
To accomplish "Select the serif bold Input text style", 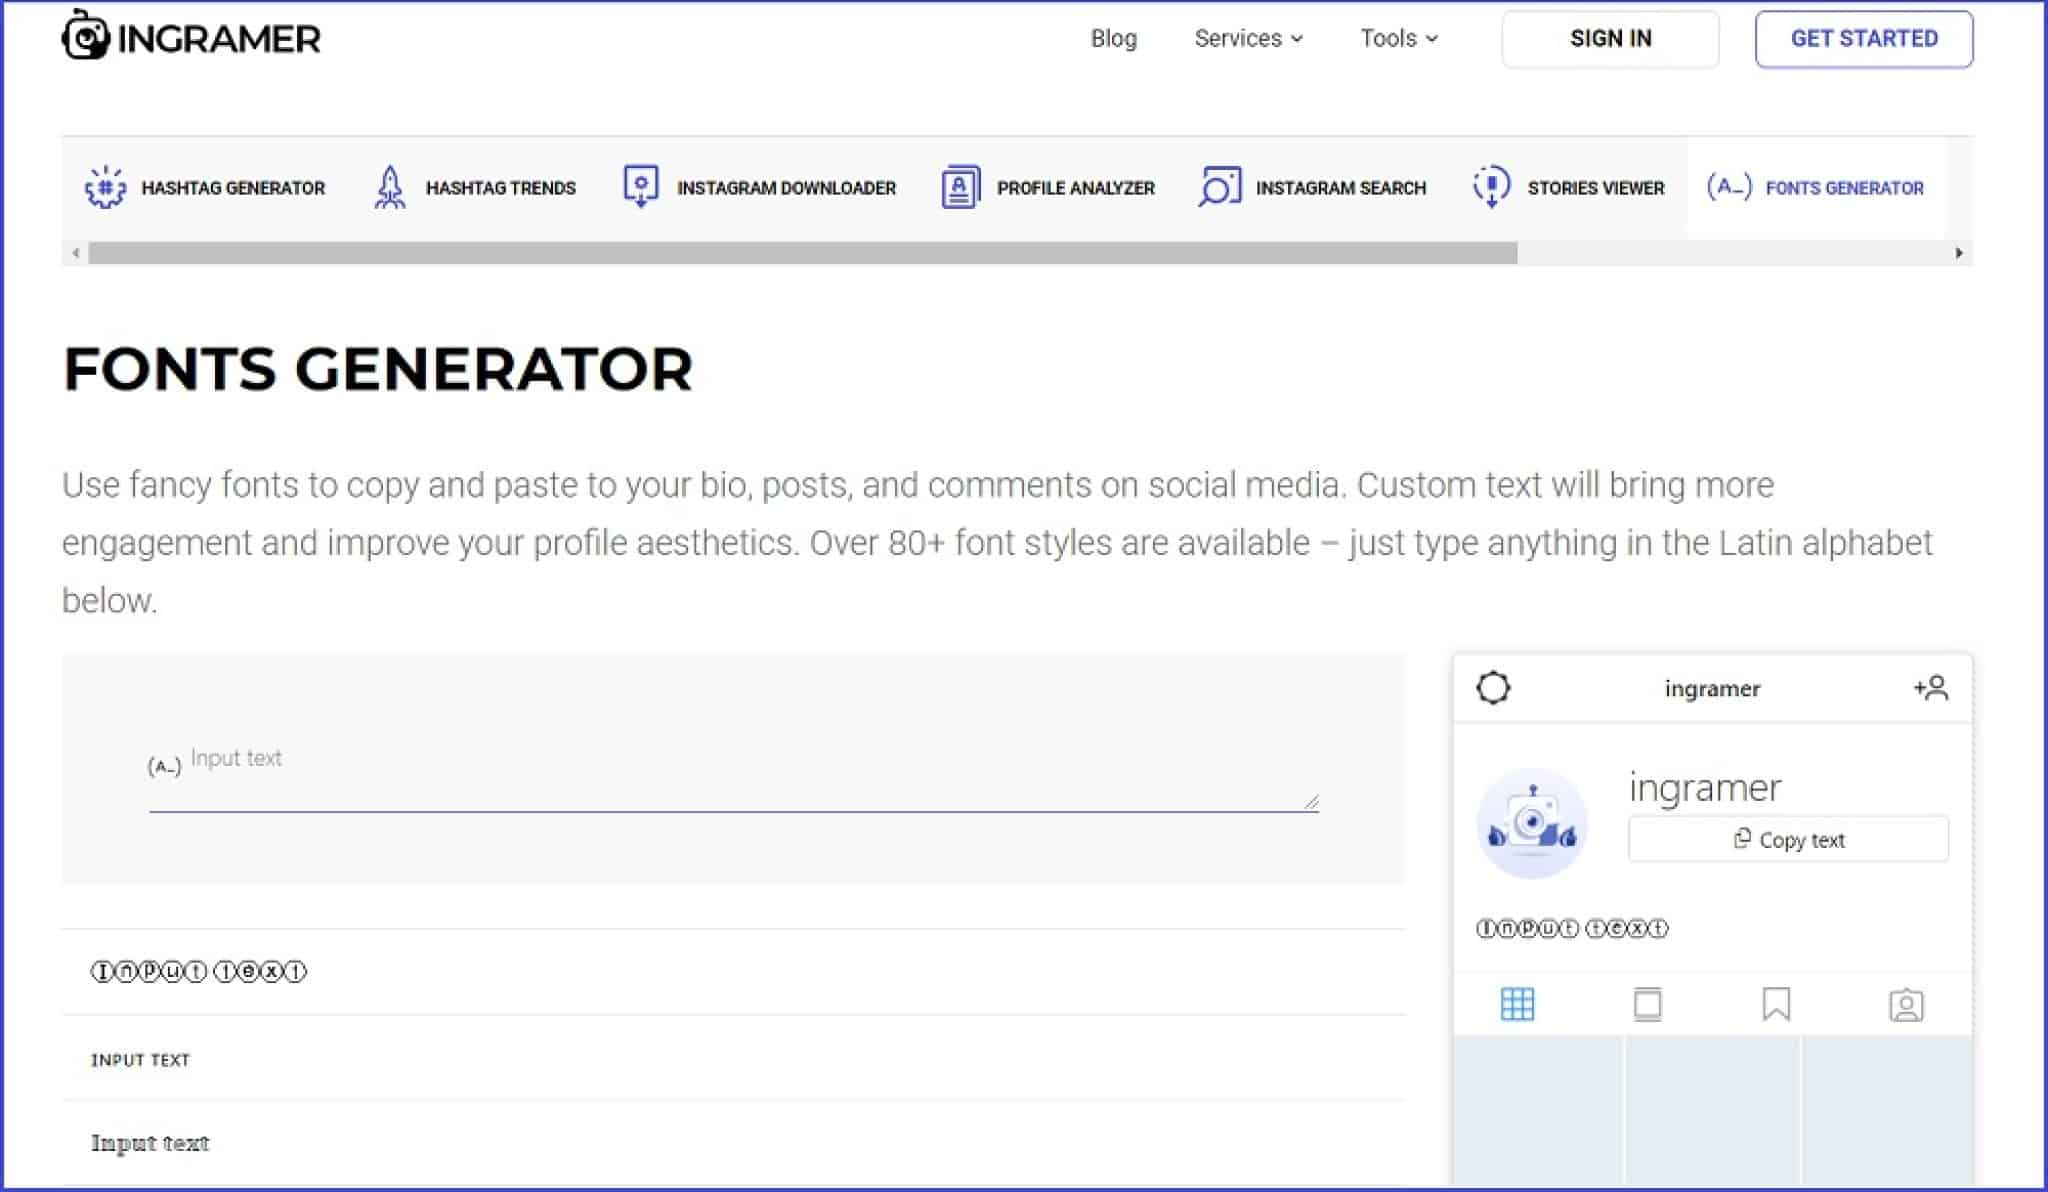I will [733, 1143].
